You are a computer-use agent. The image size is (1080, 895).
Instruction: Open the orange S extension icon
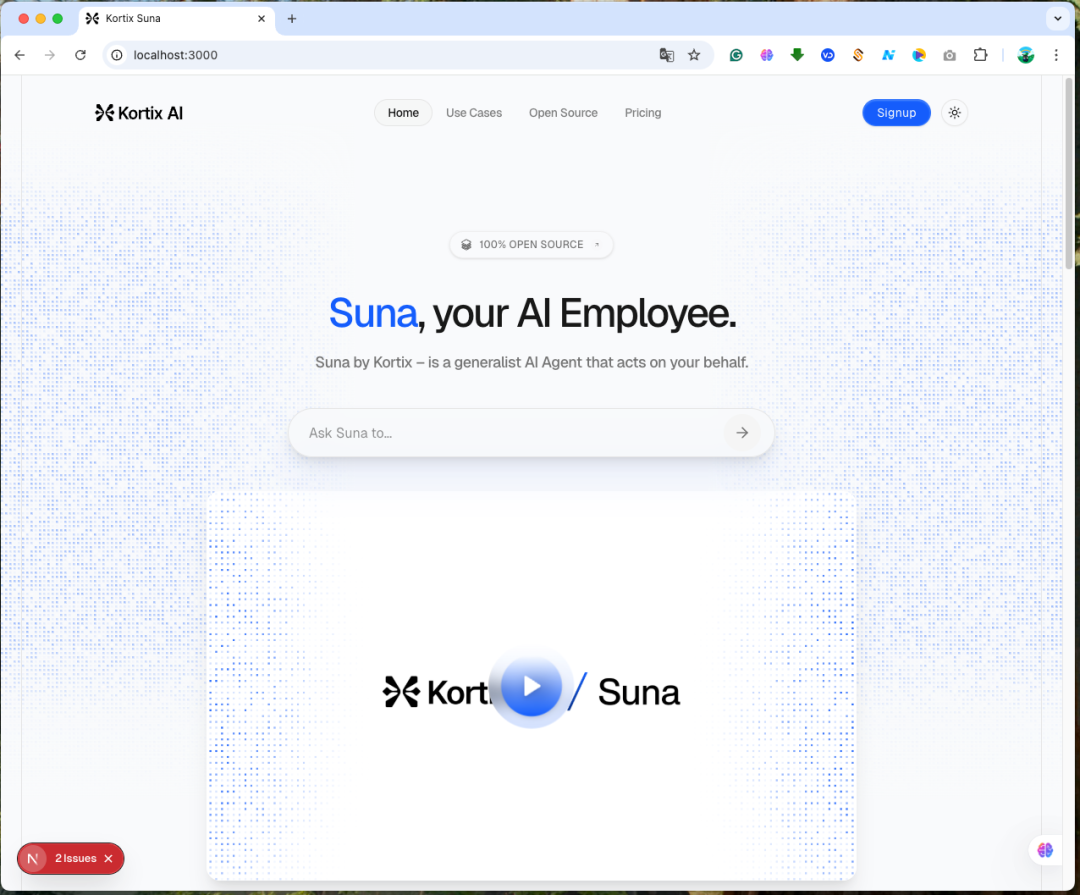coord(858,55)
